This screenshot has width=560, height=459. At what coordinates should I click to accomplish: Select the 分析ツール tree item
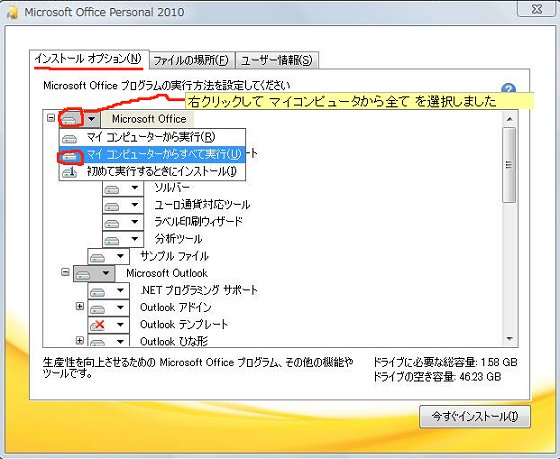point(178,239)
